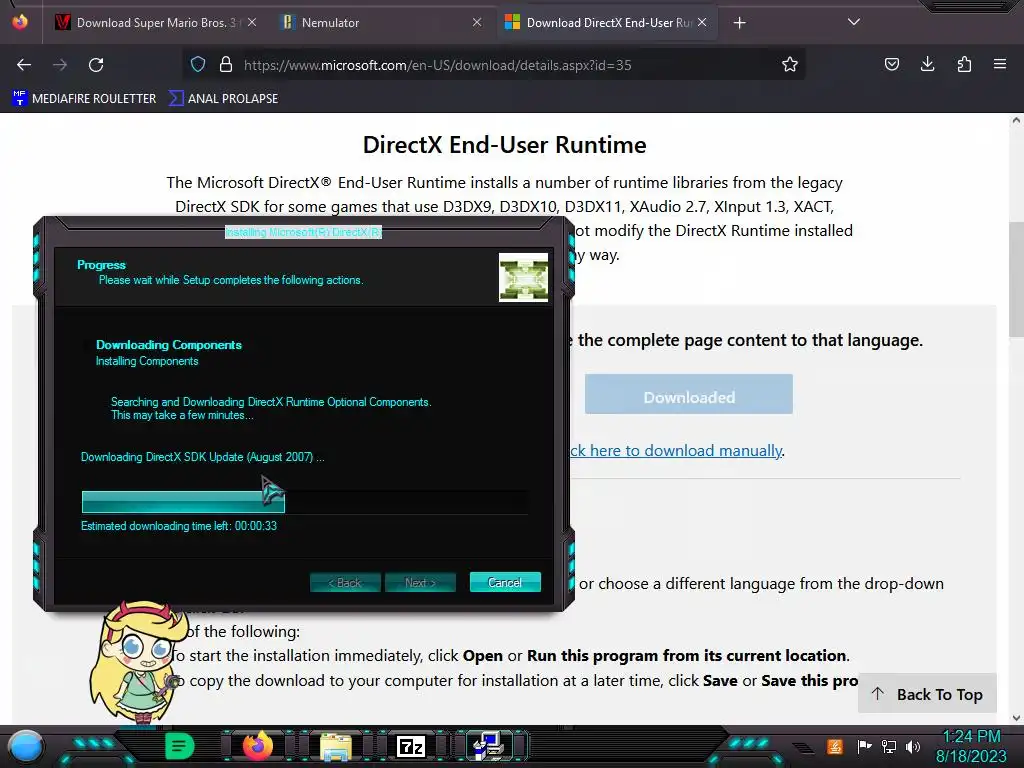1024x768 pixels.
Task: Close the DirectX End-User Runtime tab
Action: (702, 22)
